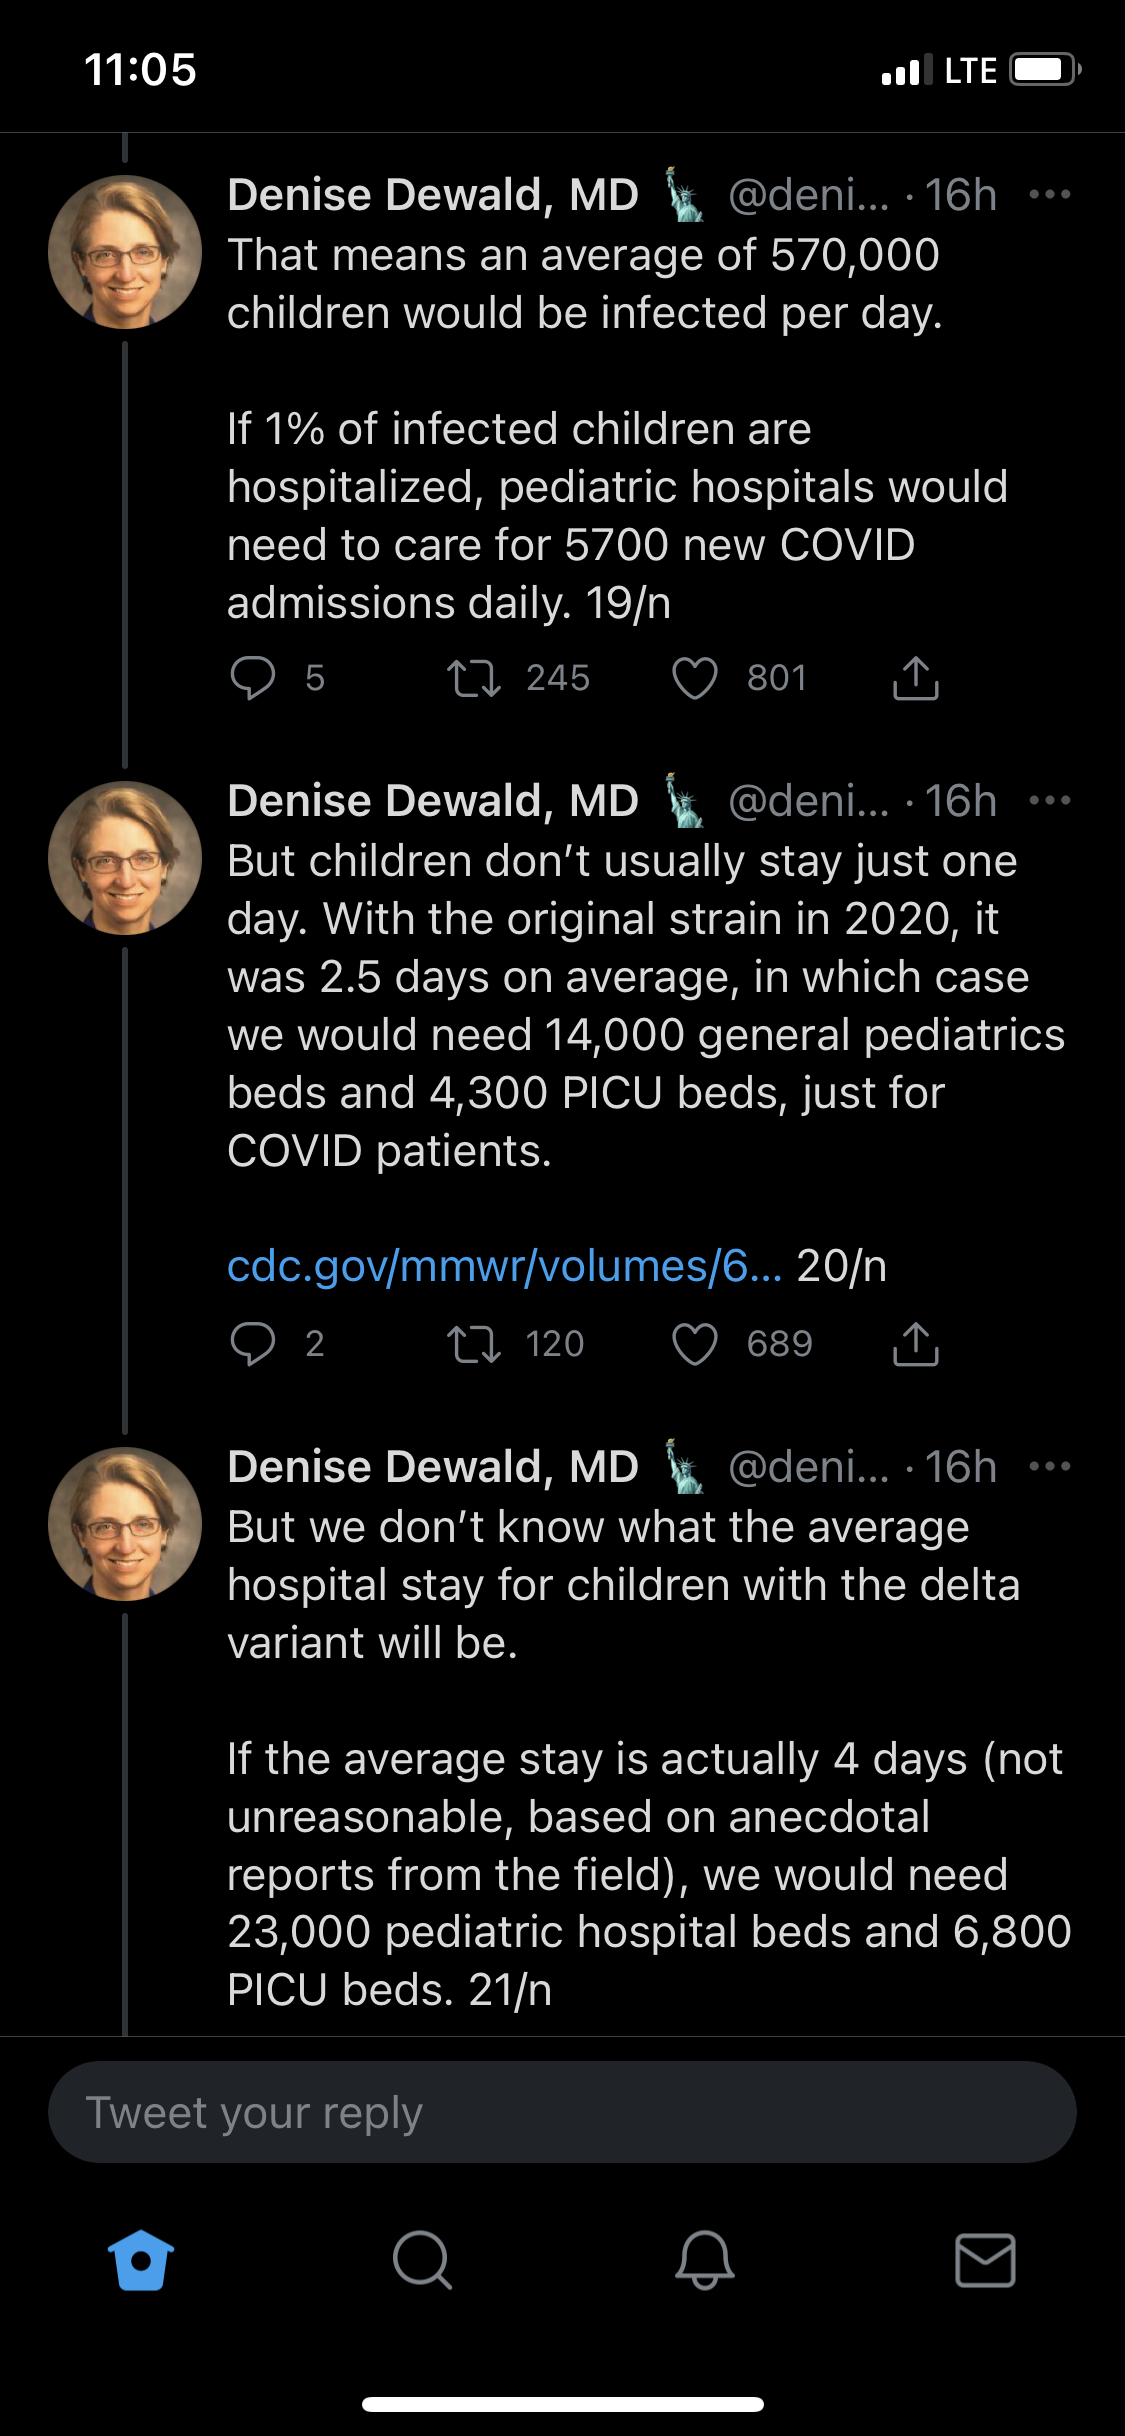Open the Notifications bell tab
This screenshot has width=1125, height=2436.
pyautogui.click(x=704, y=2260)
